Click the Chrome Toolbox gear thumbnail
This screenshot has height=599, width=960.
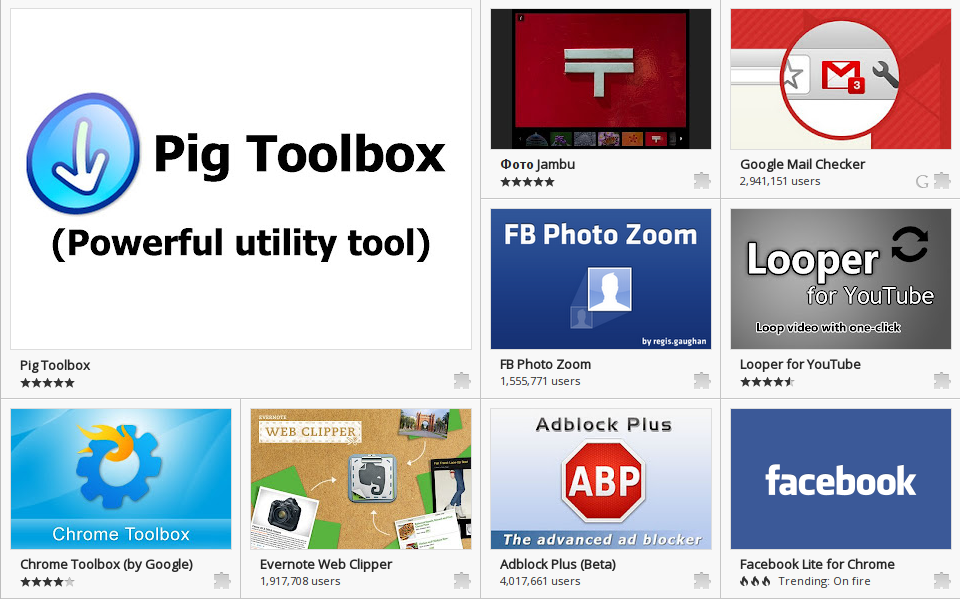121,479
